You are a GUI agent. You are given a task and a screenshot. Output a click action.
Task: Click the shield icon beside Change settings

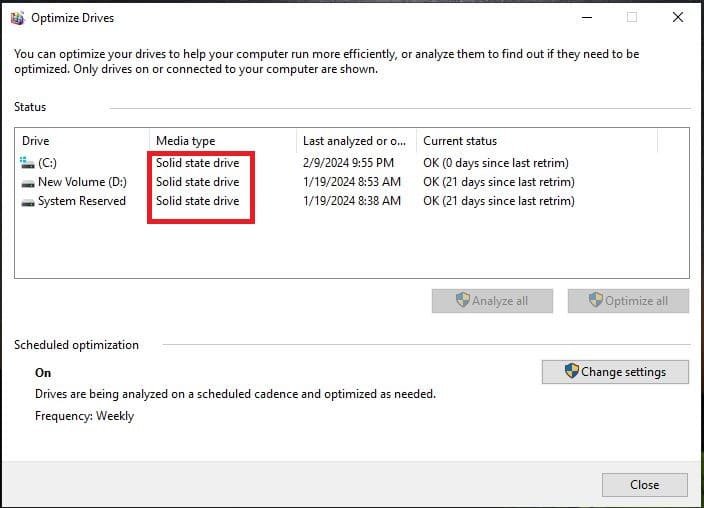[x=571, y=371]
